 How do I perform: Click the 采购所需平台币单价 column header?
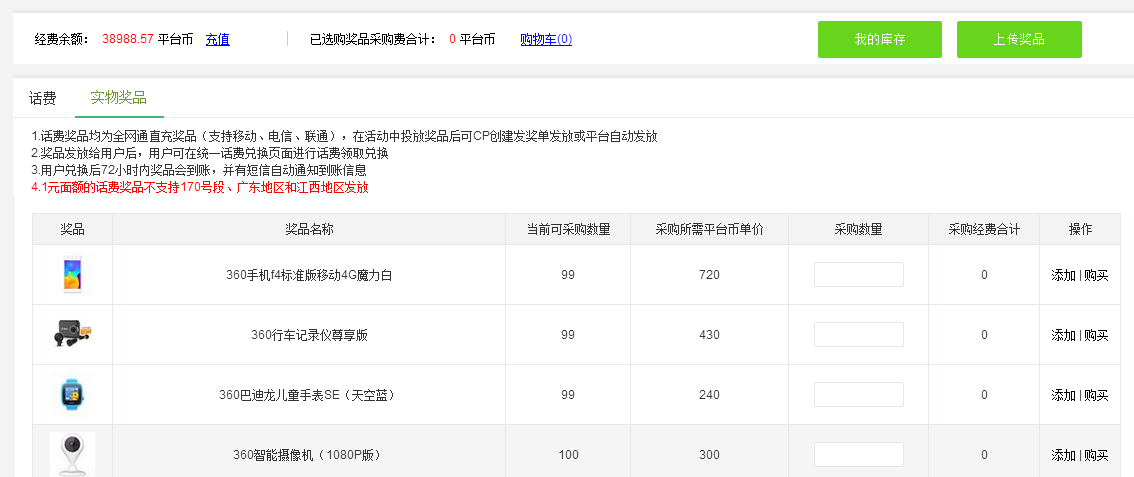(709, 230)
